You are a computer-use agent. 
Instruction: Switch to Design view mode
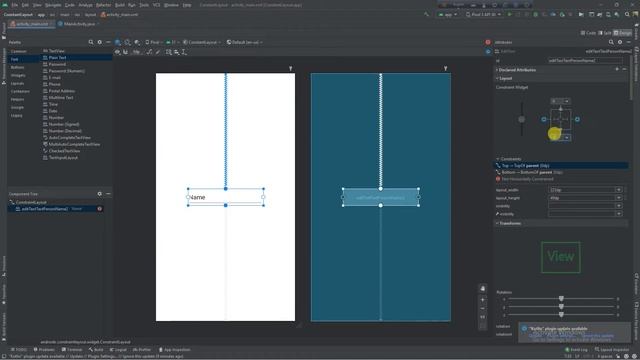622,33
